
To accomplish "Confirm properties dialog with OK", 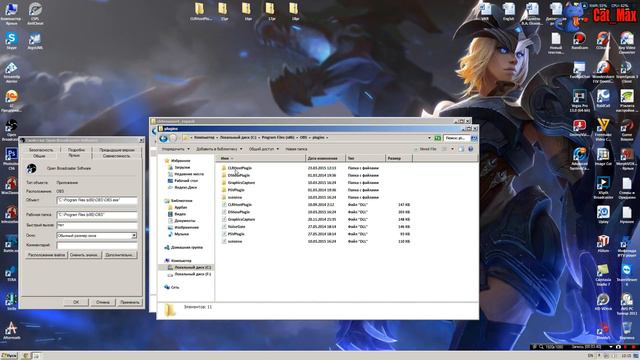I will pos(76,302).
